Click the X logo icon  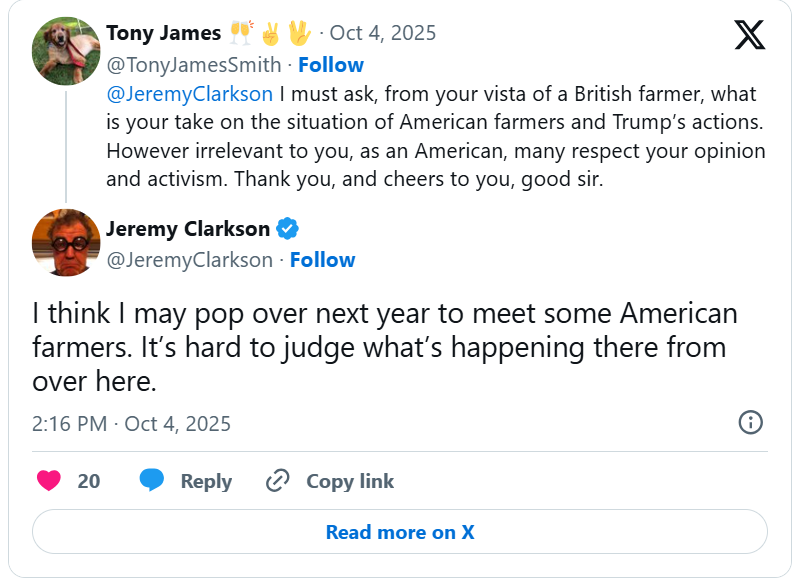[x=749, y=34]
